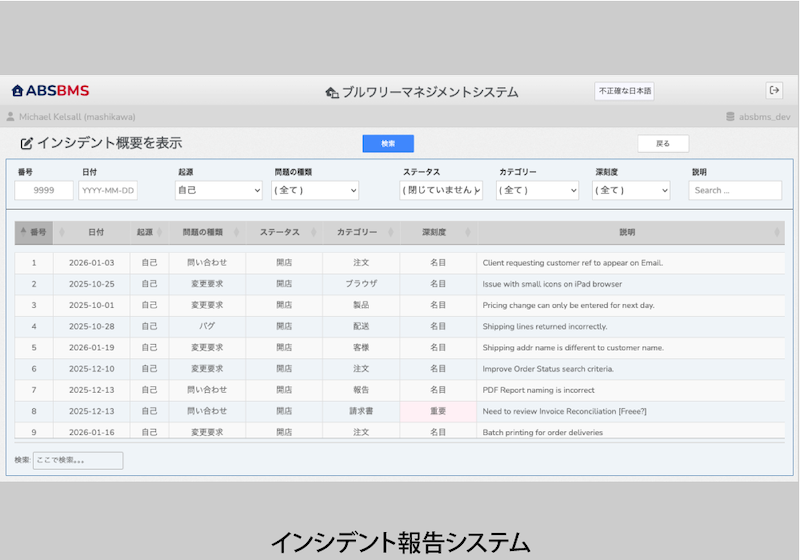Screen dimensions: 800x560
Task: Select 'PDF Report naming is incorrect' row
Action: (x=399, y=390)
